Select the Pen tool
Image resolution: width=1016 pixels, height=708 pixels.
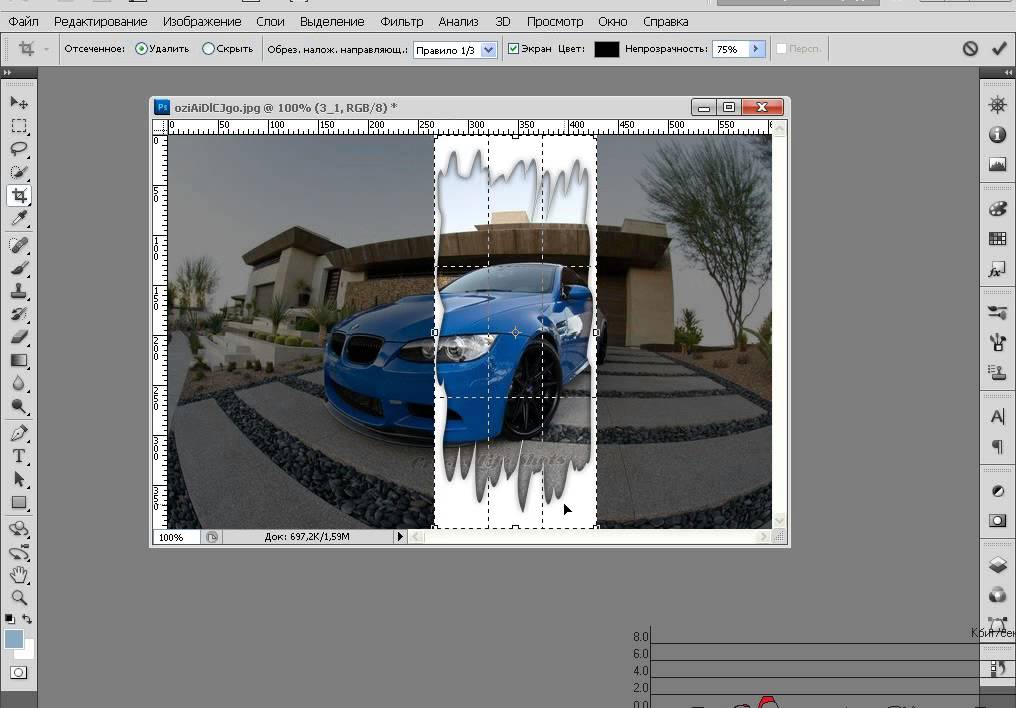tap(19, 433)
